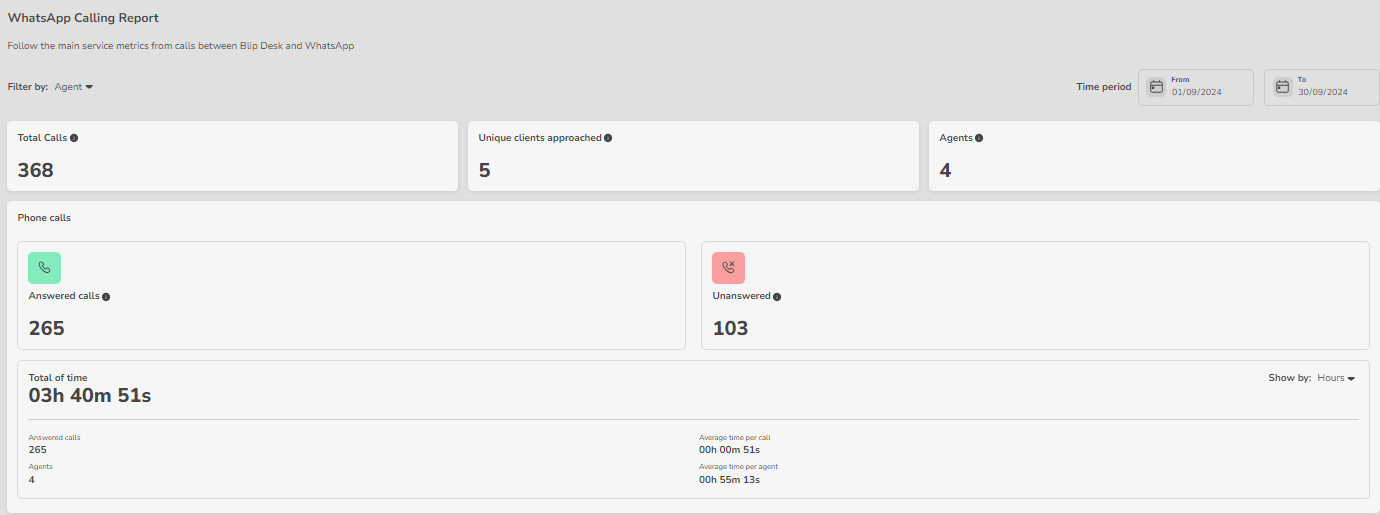Image resolution: width=1380 pixels, height=515 pixels.
Task: Click info icon next to Unique clients approached
Action: tap(608, 138)
